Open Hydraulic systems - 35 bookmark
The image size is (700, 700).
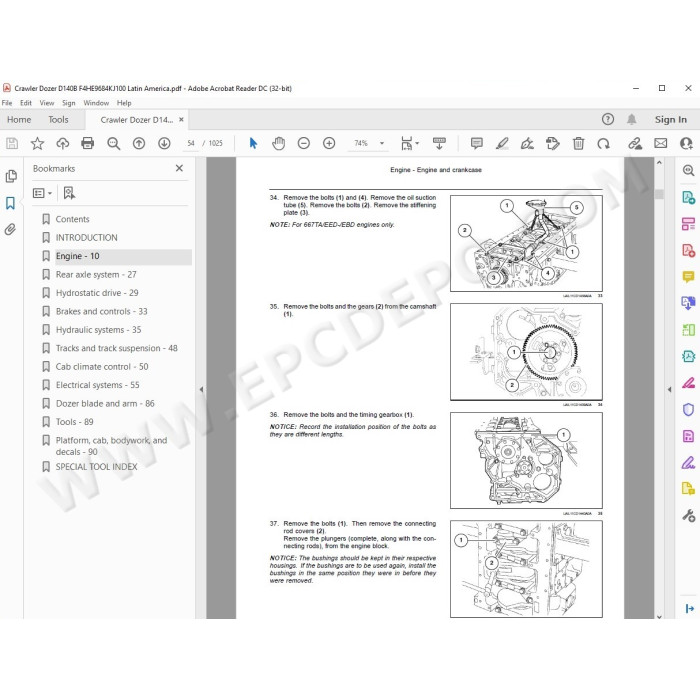[98, 330]
